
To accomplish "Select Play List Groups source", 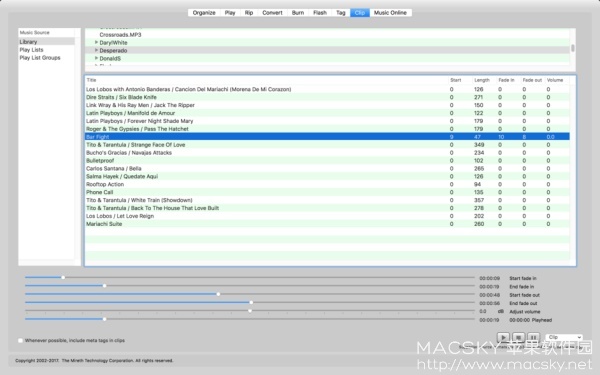I will (40, 58).
